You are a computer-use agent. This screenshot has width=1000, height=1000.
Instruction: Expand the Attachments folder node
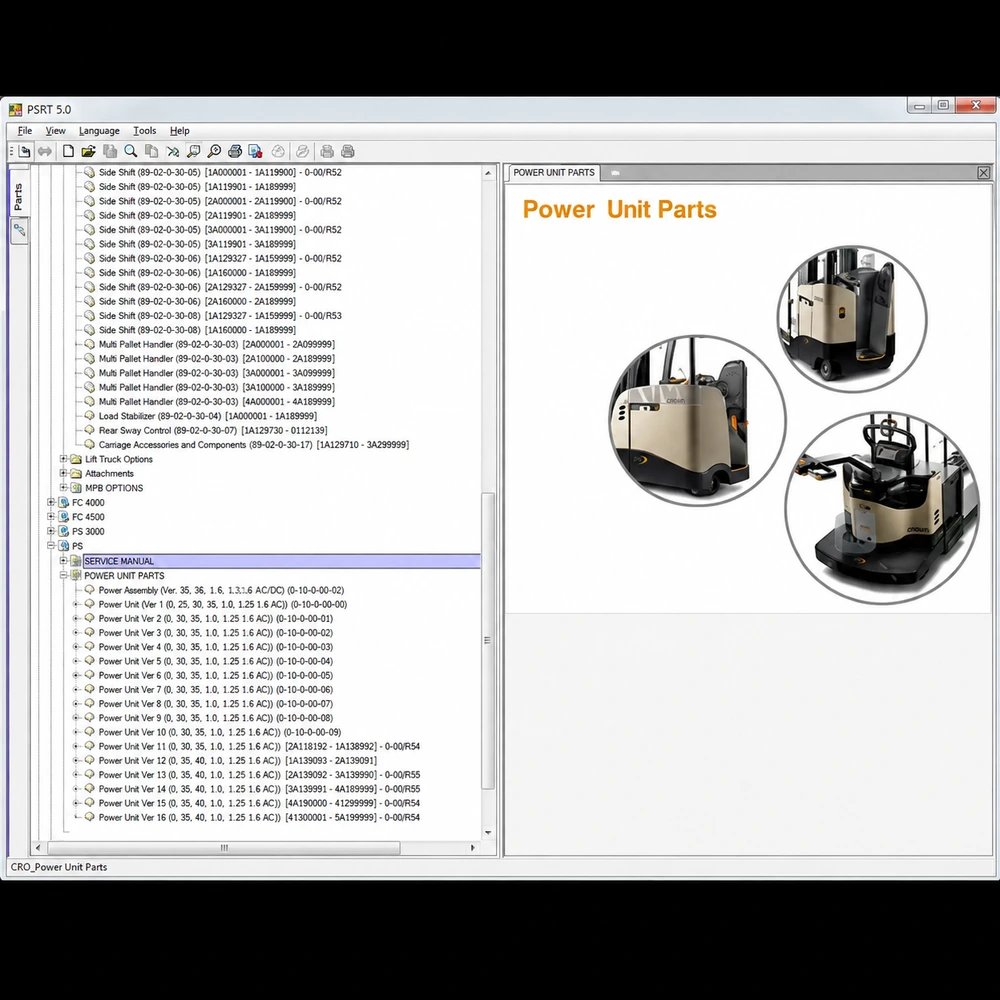(x=63, y=473)
